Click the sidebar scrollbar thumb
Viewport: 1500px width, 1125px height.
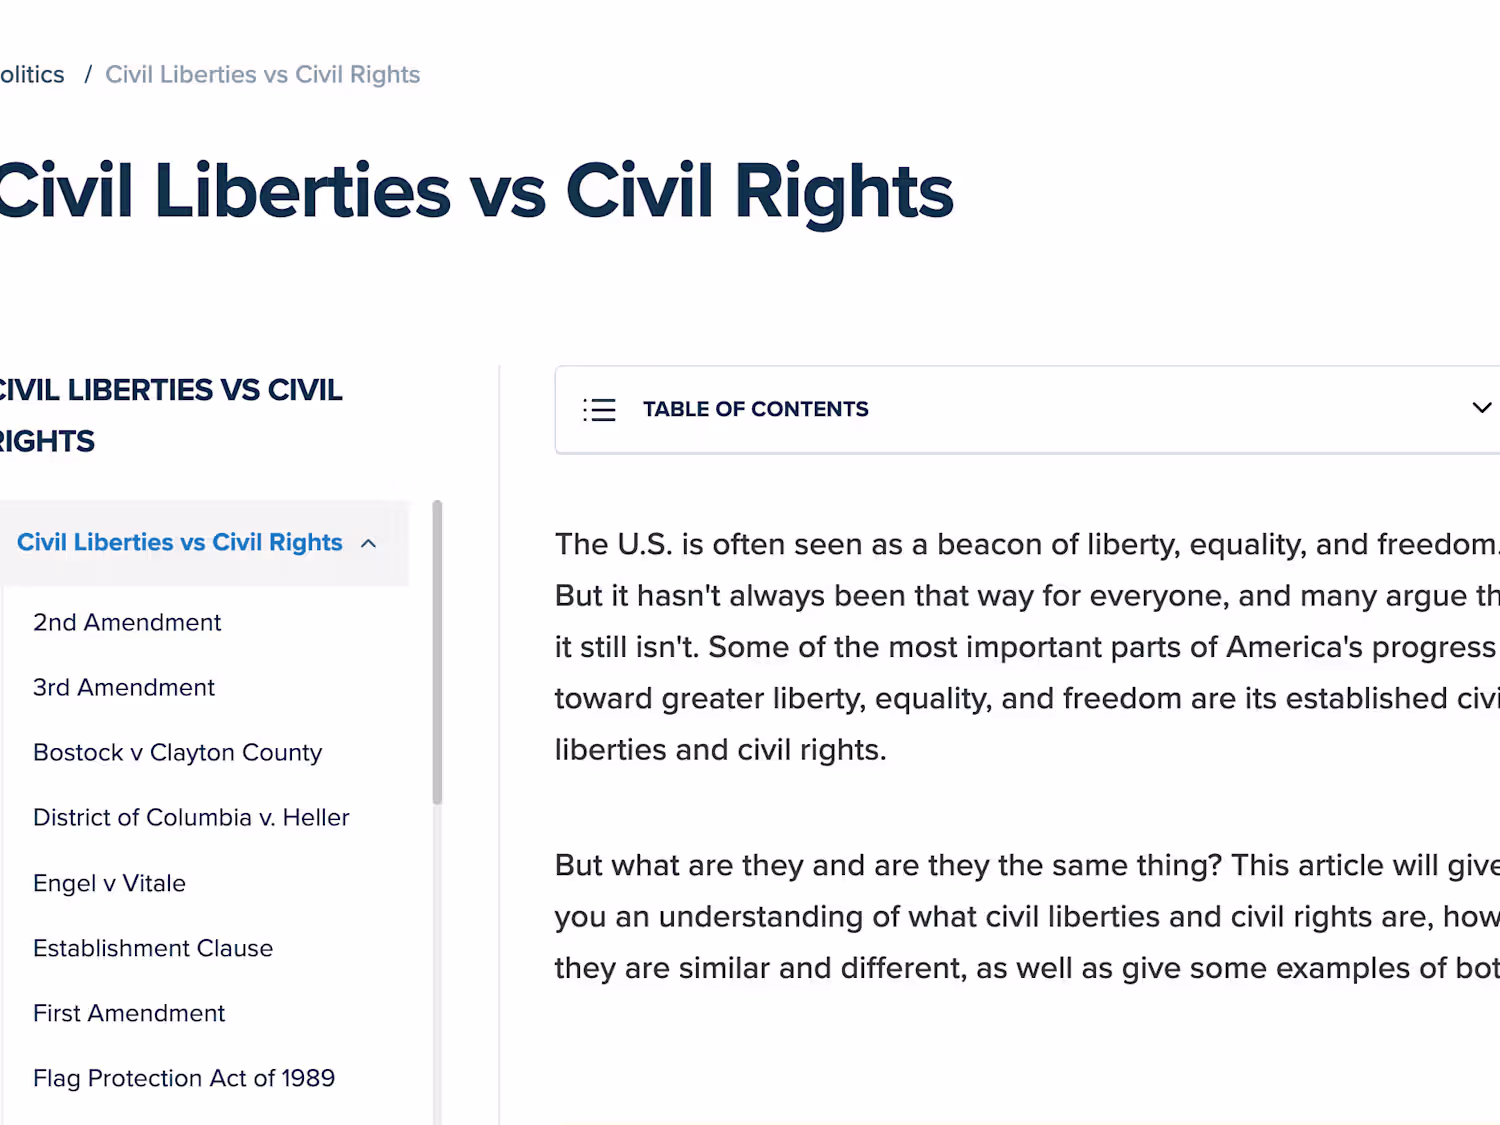437,650
